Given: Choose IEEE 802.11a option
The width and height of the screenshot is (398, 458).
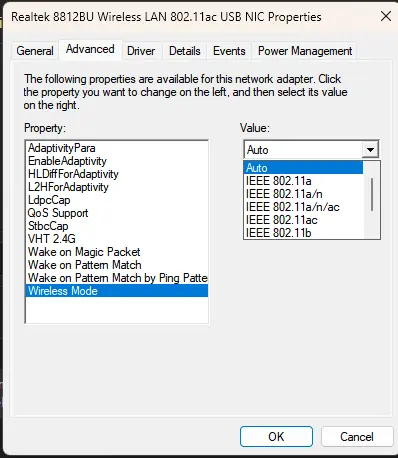Looking at the screenshot, I should [x=303, y=181].
